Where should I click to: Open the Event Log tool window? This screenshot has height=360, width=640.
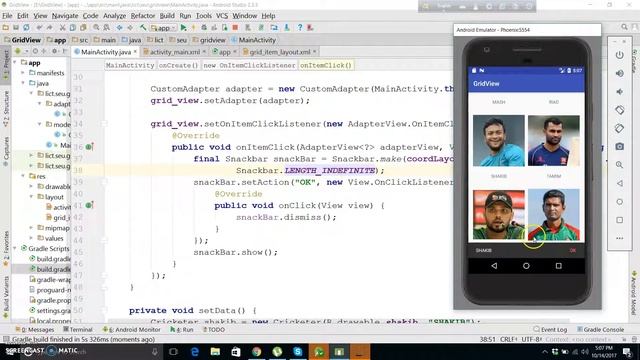550,329
